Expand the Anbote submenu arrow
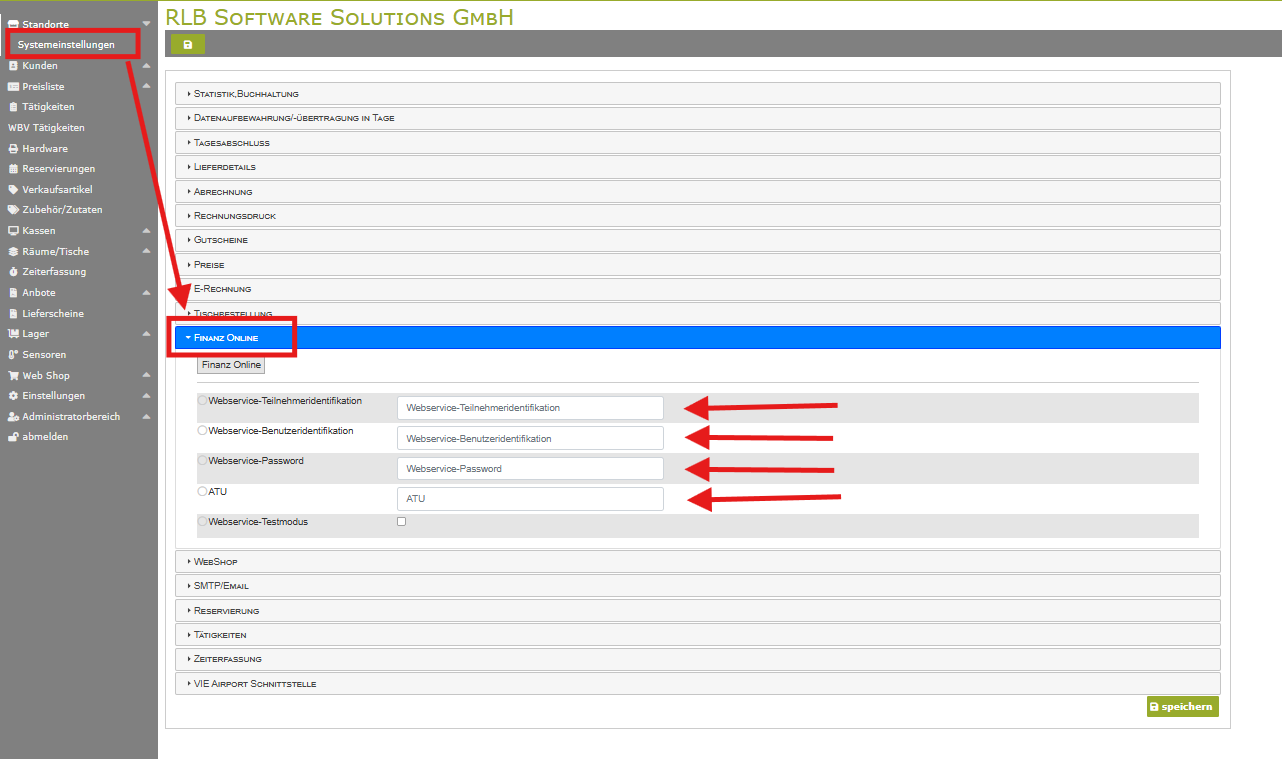The image size is (1282, 759). [146, 293]
